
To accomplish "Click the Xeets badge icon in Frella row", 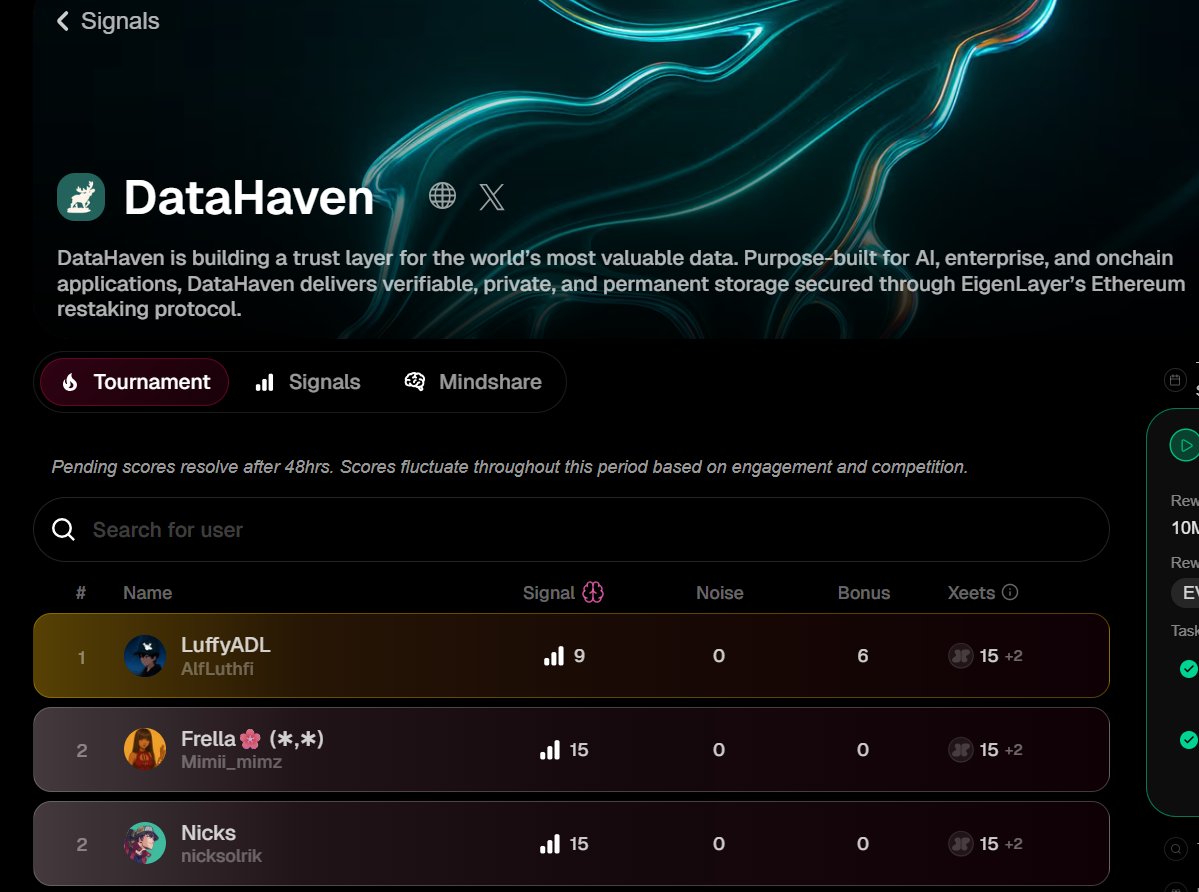I will [x=960, y=750].
